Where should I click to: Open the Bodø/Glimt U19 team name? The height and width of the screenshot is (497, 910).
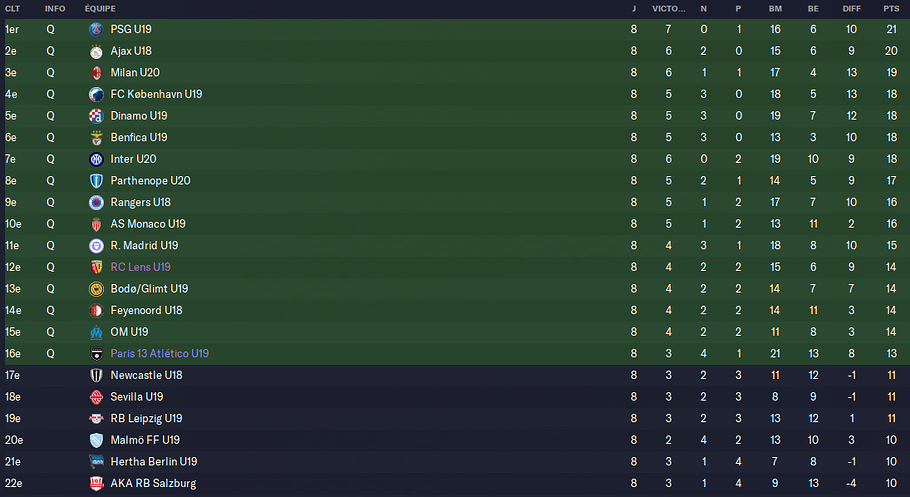(149, 289)
